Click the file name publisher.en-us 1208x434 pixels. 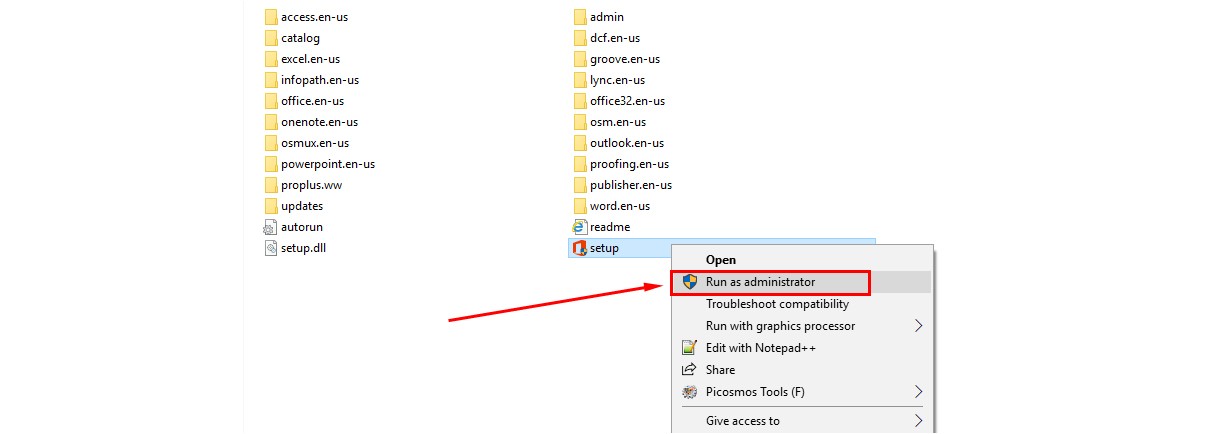(x=631, y=185)
